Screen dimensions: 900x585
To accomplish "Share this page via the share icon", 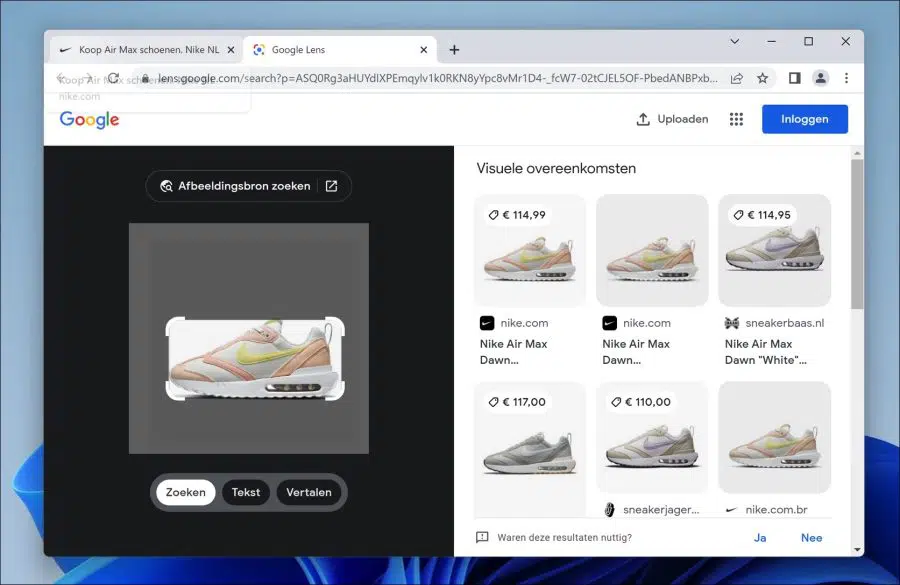I will pos(736,78).
